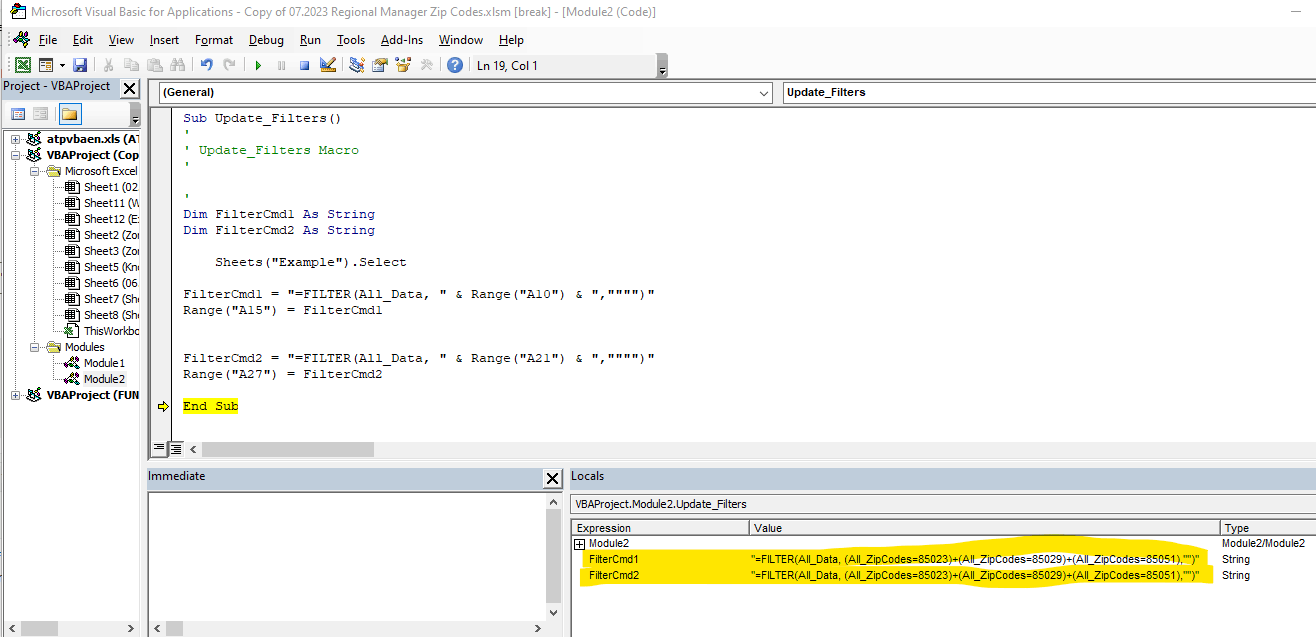
Task: Select Sheet1 in project tree
Action: click(101, 187)
